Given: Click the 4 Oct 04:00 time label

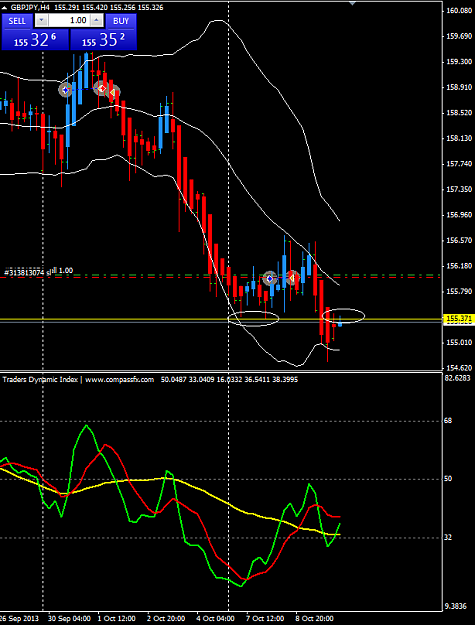Looking at the screenshot, I should (216, 618).
